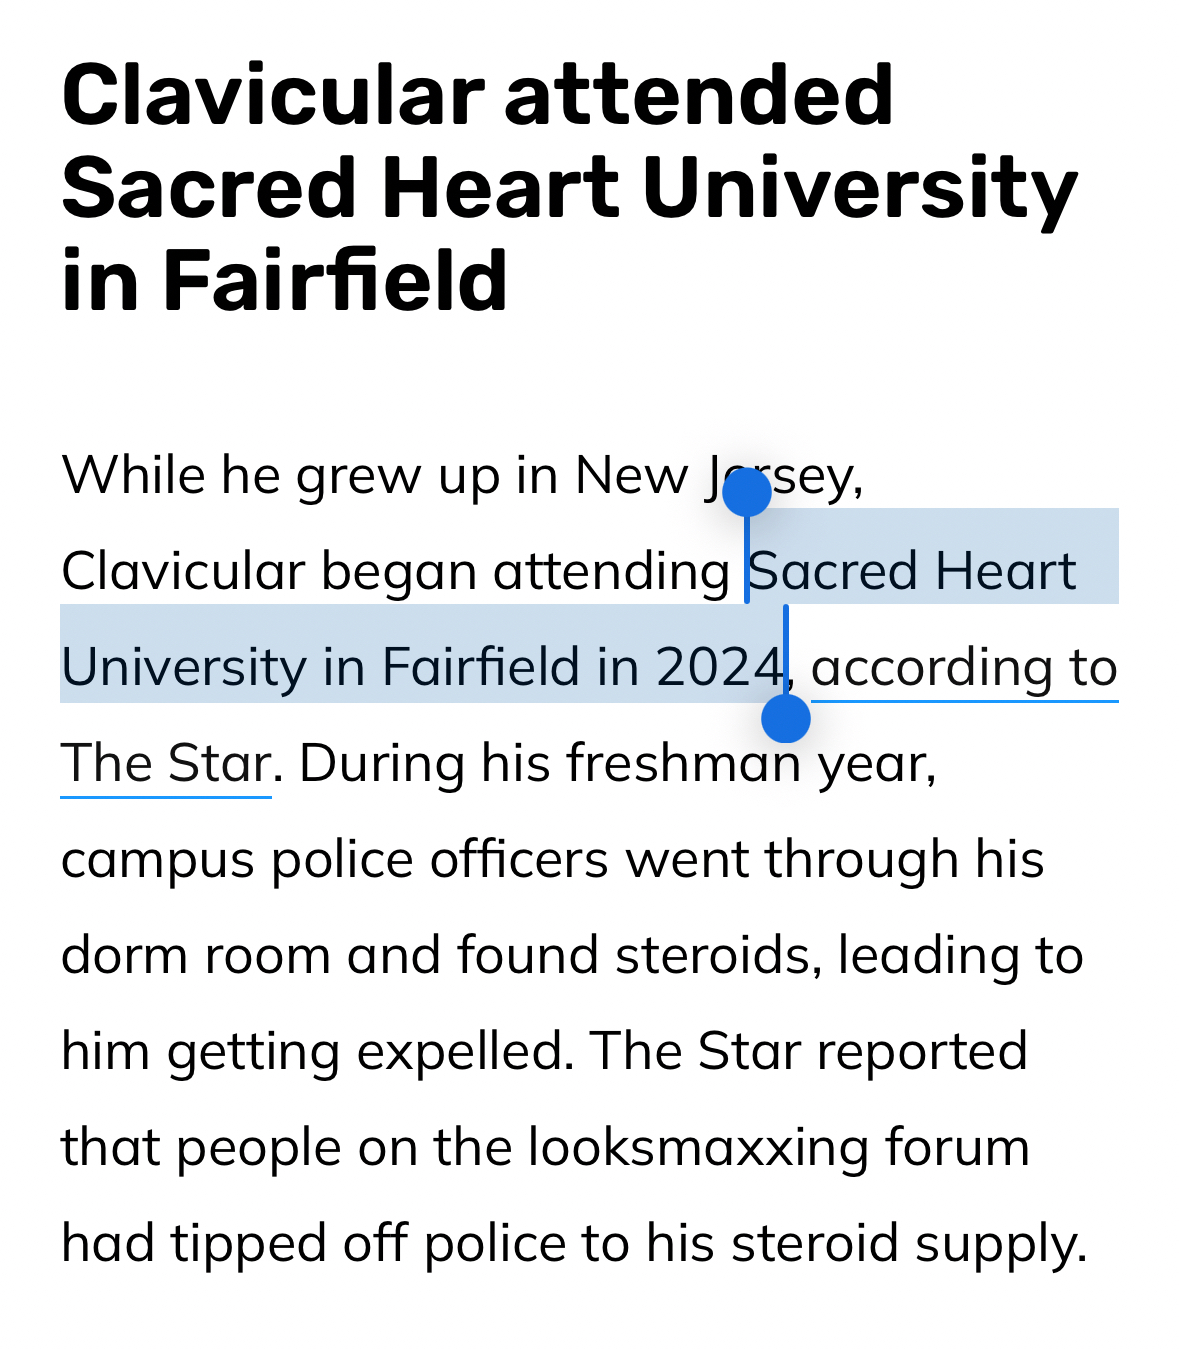
Task: Click the word 'expelled' in the paragraph
Action: (465, 1052)
